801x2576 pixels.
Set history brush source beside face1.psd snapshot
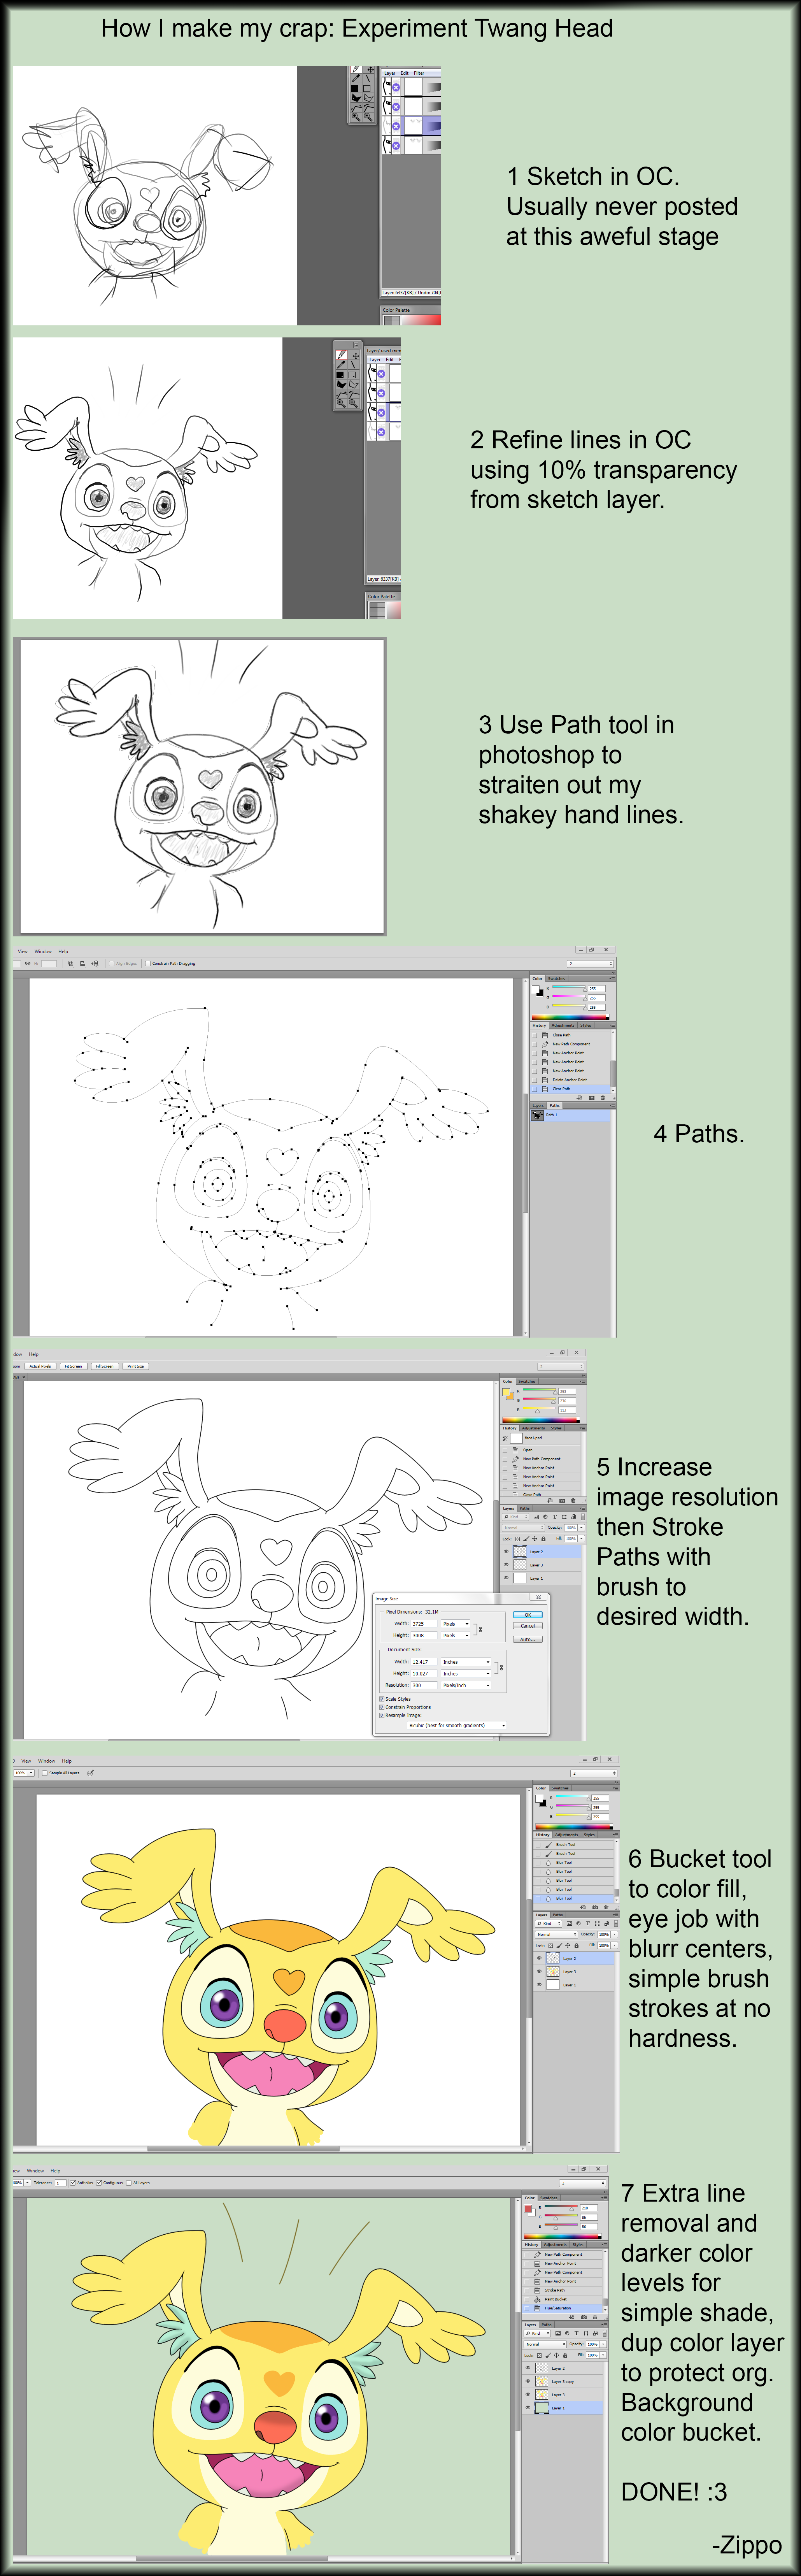505,1438
